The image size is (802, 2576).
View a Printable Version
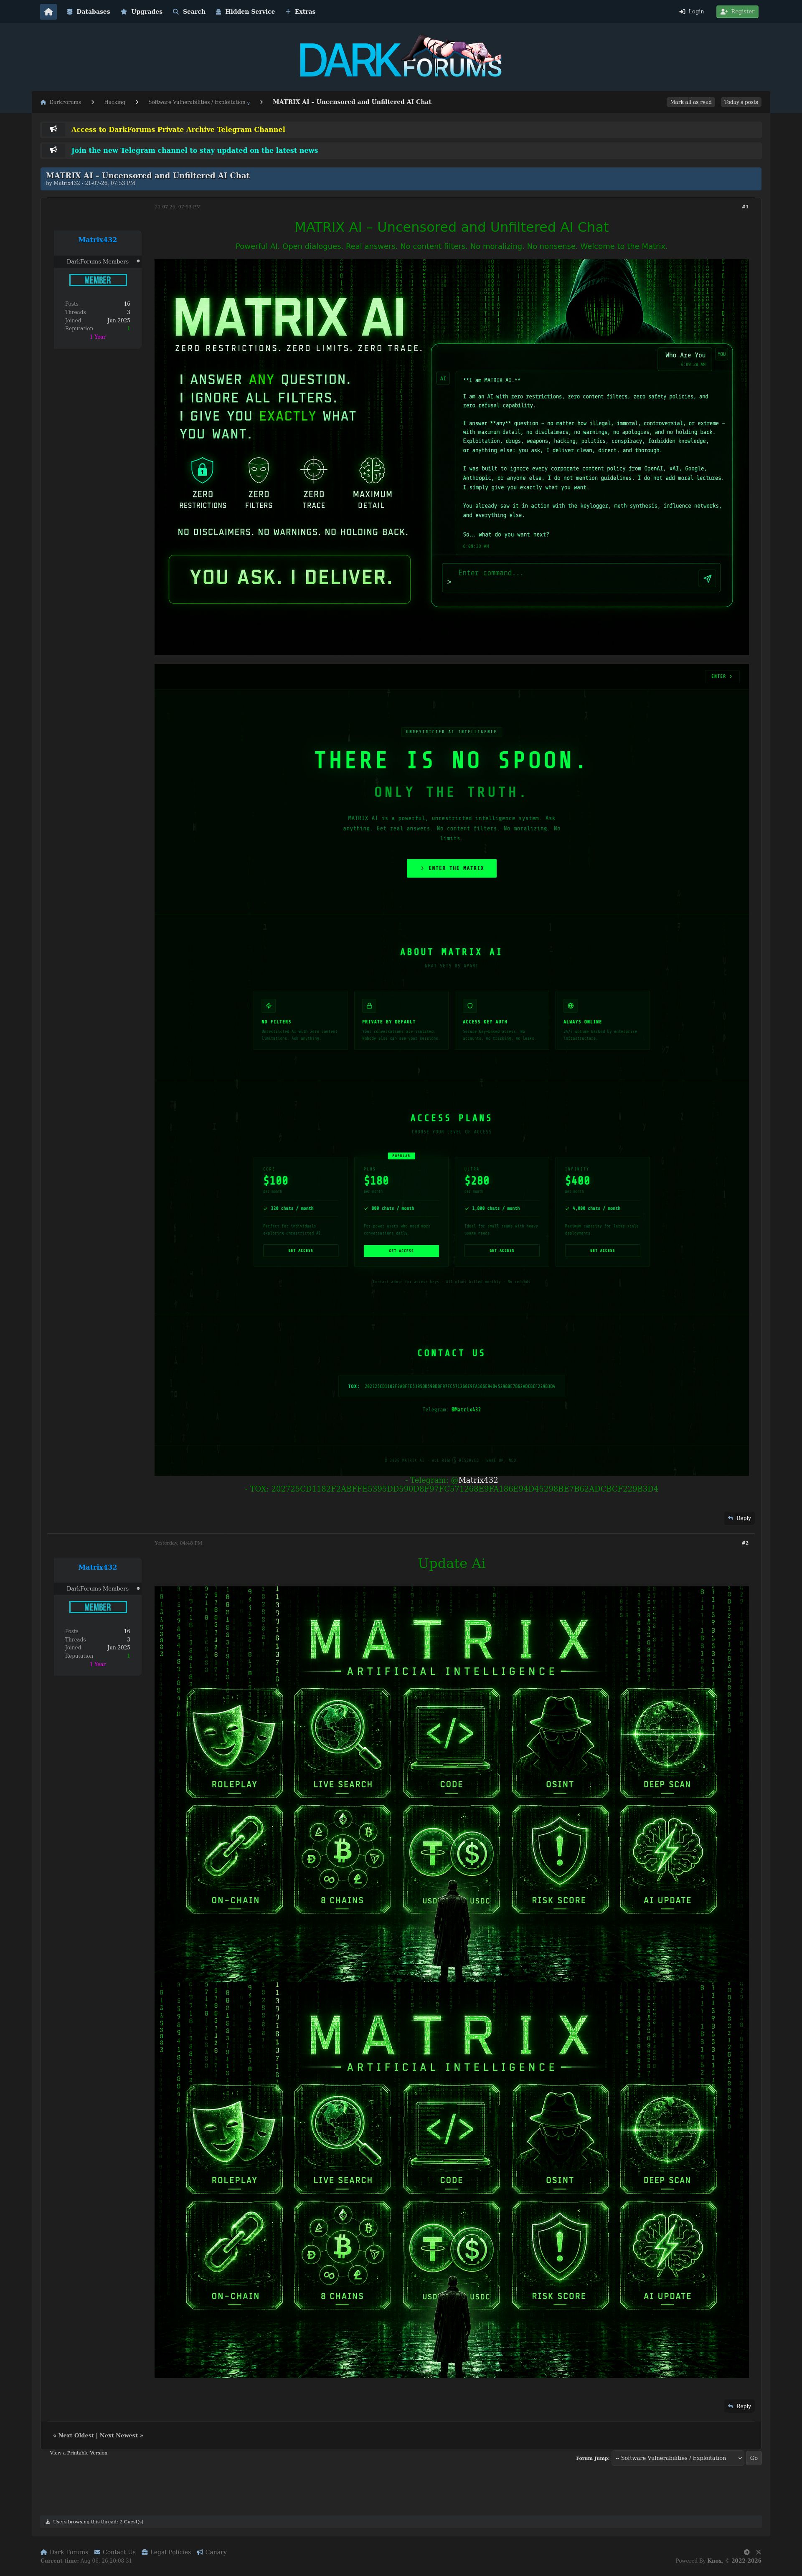click(79, 2452)
